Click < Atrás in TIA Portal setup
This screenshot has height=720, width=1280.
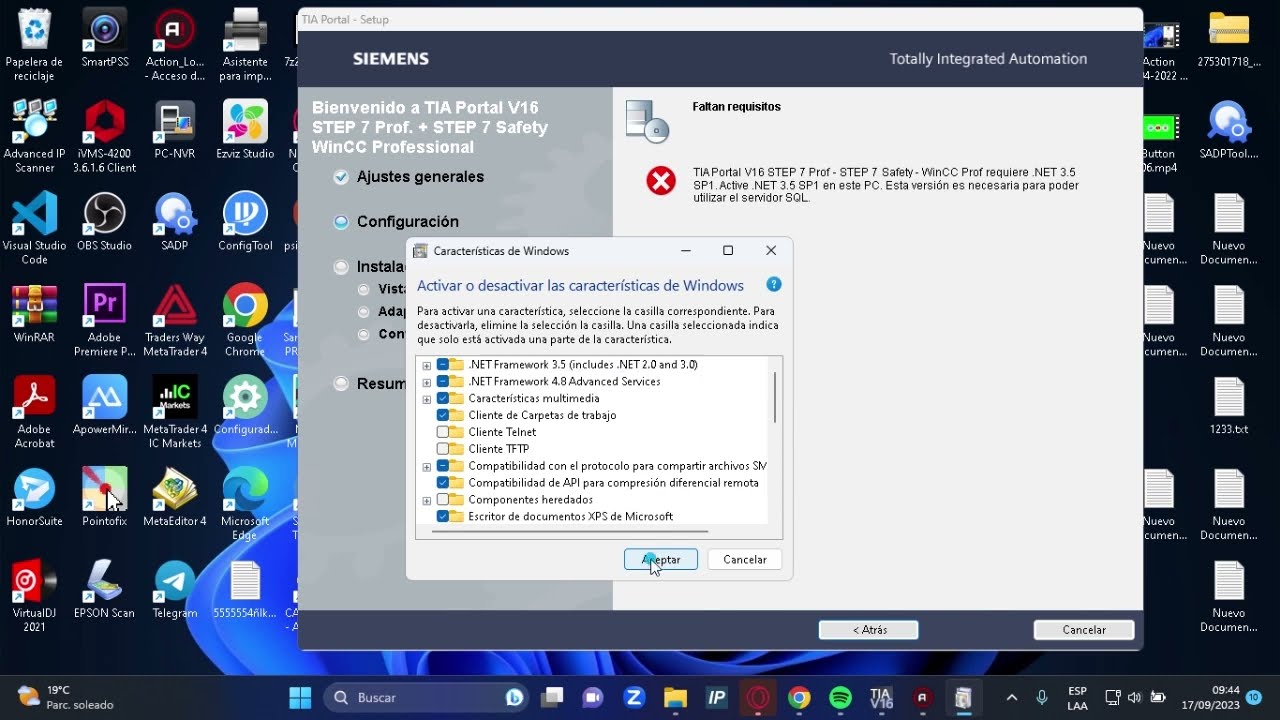869,630
